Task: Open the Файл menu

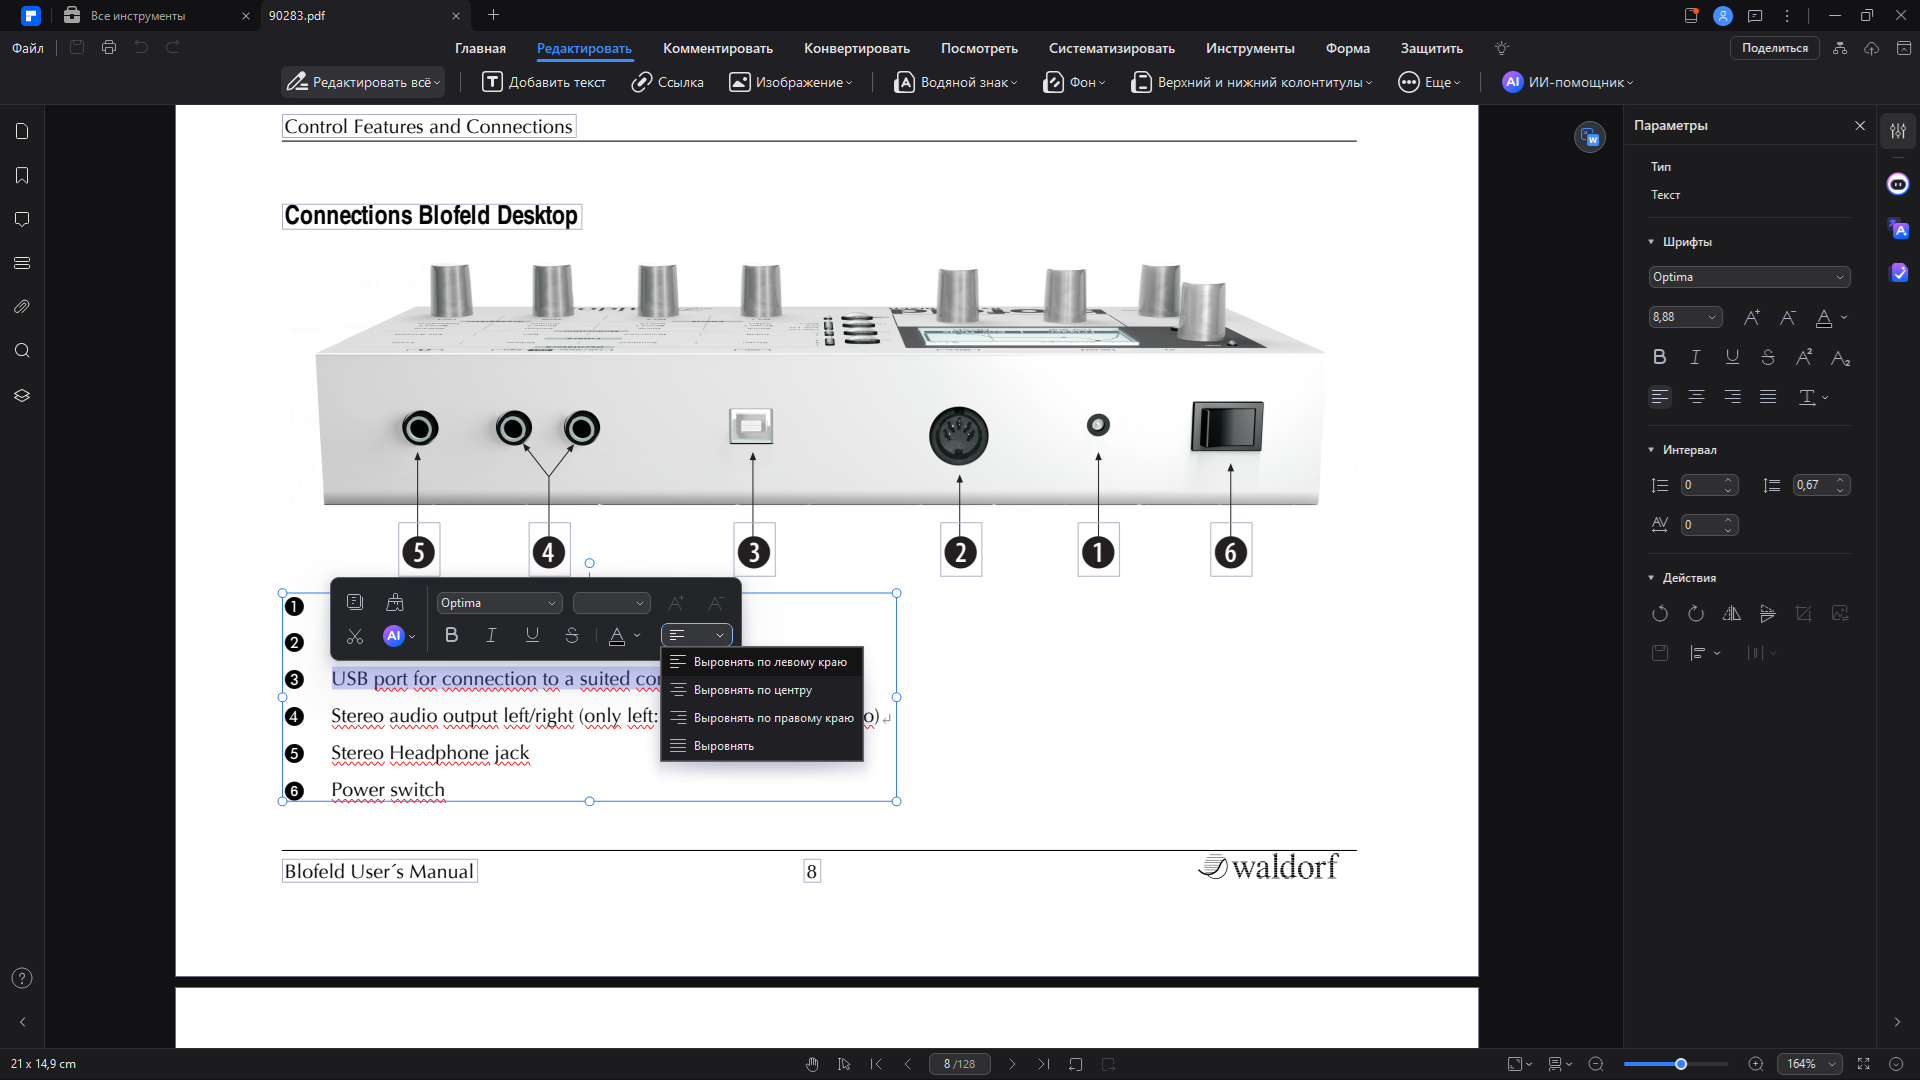Action: point(28,48)
